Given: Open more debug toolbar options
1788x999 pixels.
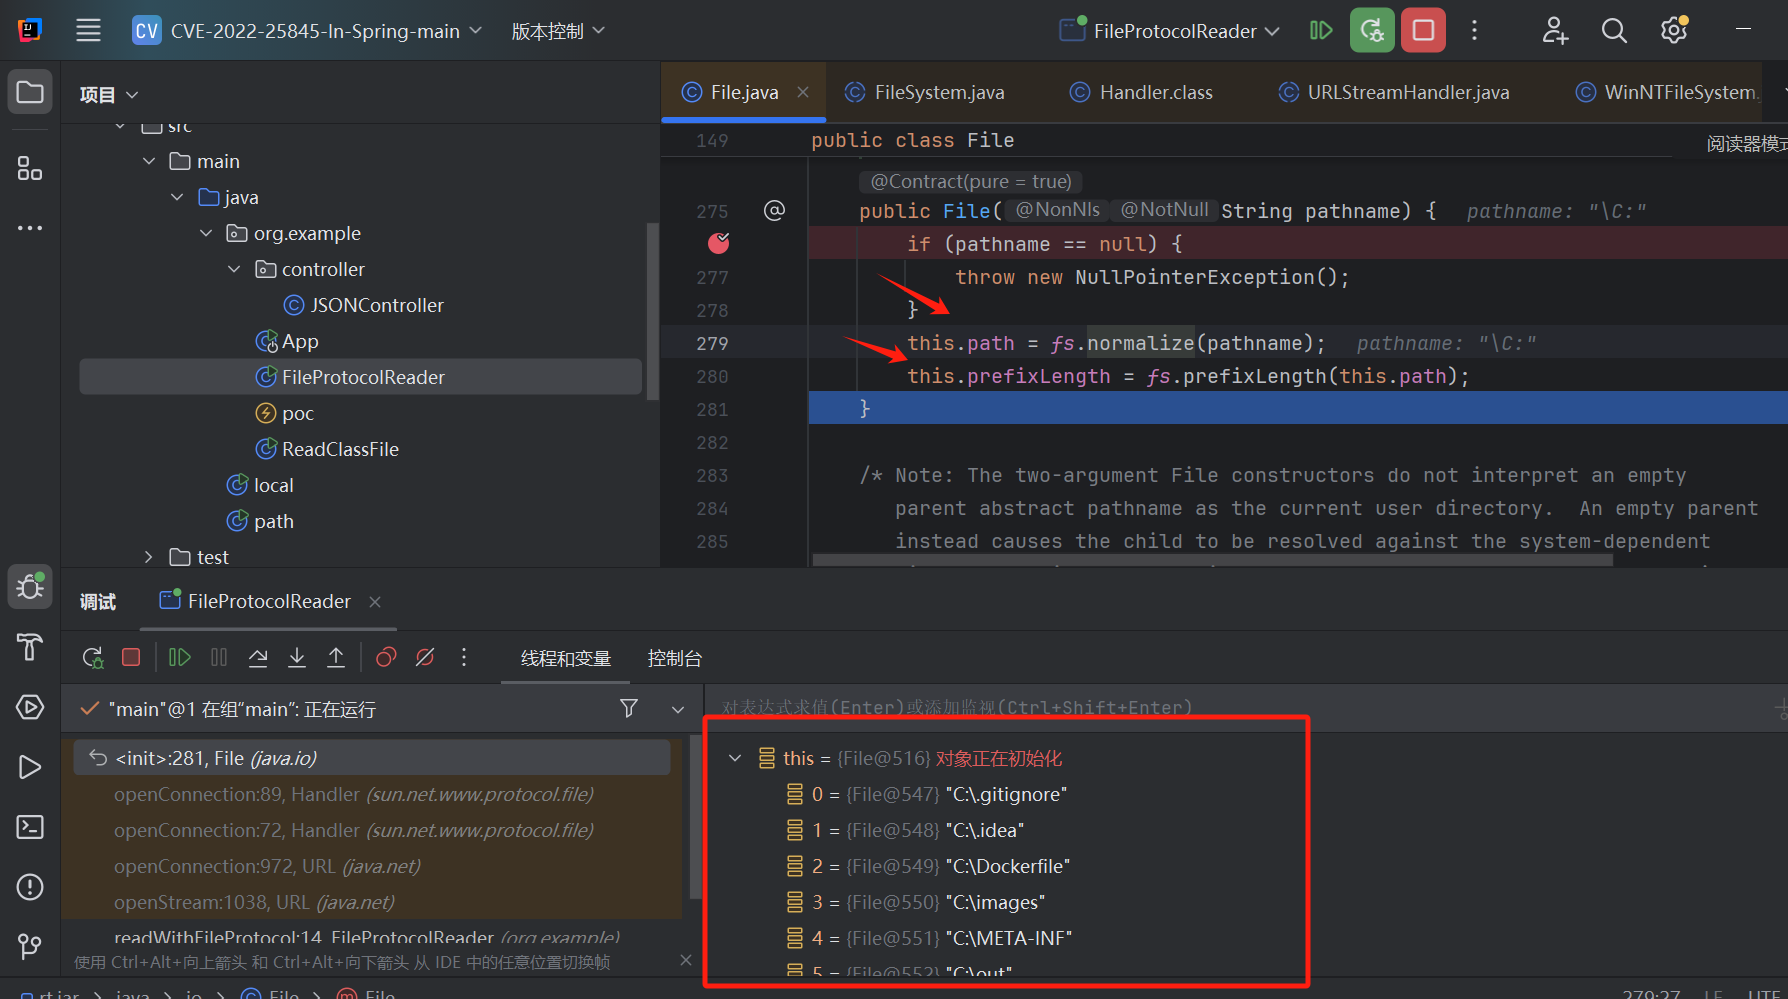Looking at the screenshot, I should coord(464,657).
